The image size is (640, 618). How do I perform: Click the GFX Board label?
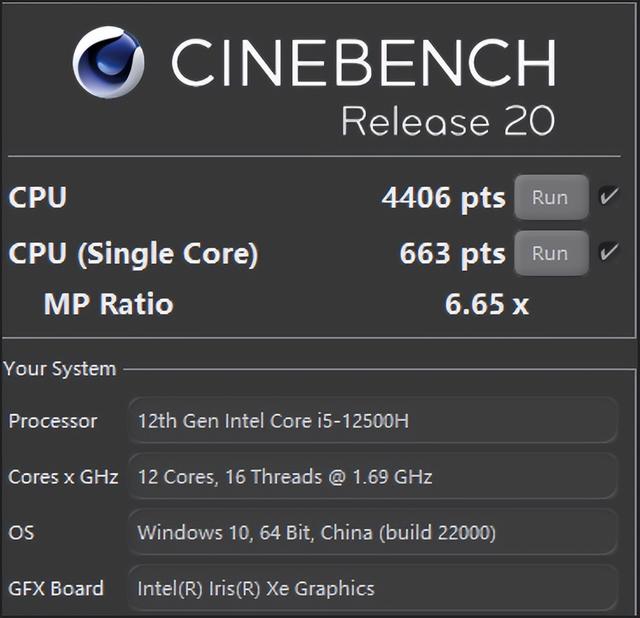click(56, 589)
